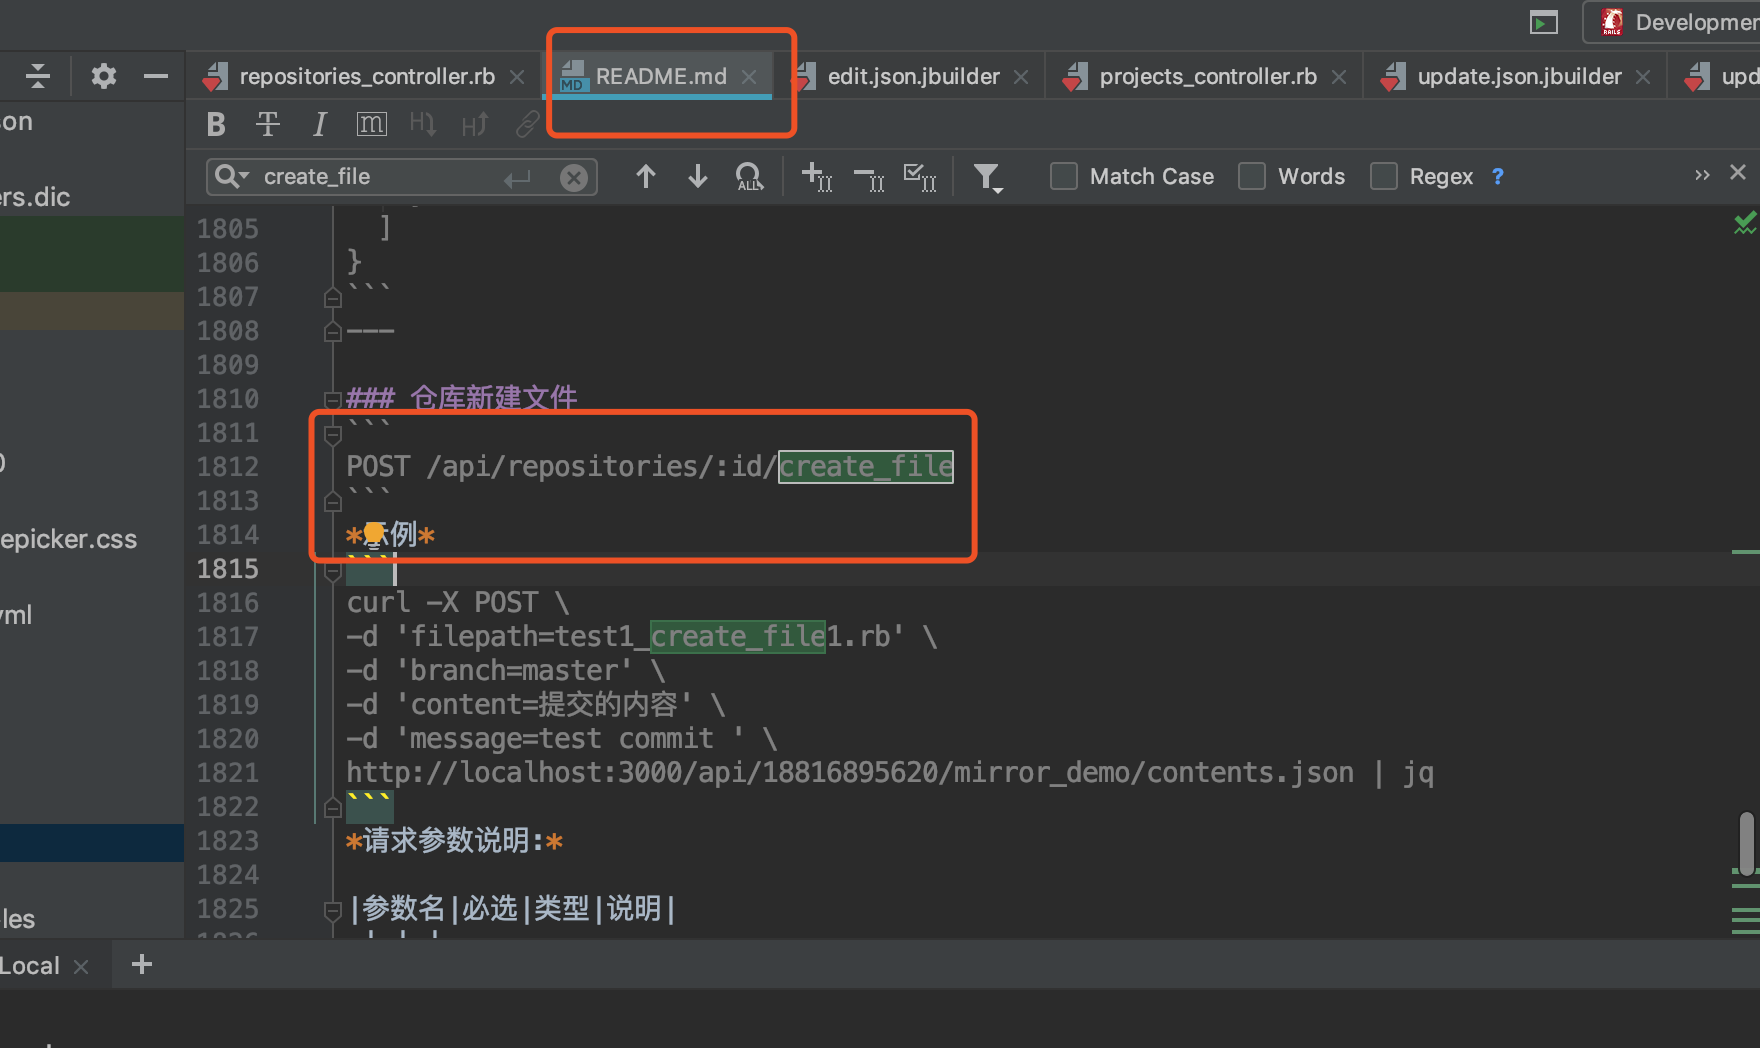The height and width of the screenshot is (1048, 1760).
Task: Collapse fold marker at line 1813
Action: pyautogui.click(x=333, y=502)
